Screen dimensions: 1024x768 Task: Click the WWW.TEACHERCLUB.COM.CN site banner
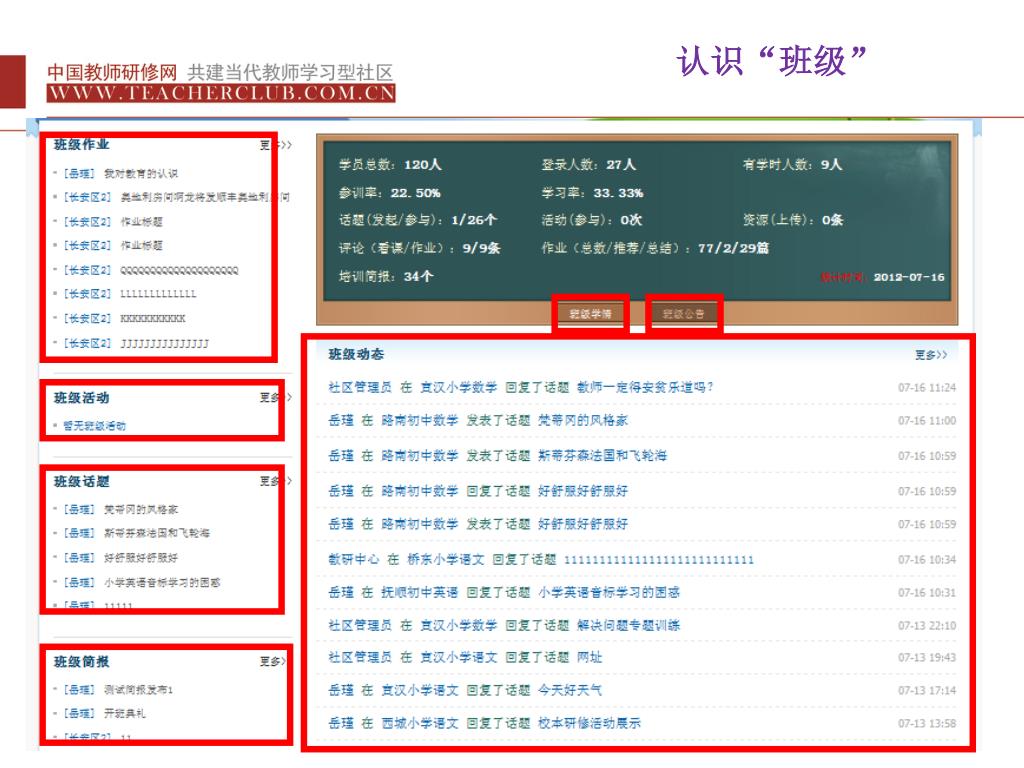[221, 93]
